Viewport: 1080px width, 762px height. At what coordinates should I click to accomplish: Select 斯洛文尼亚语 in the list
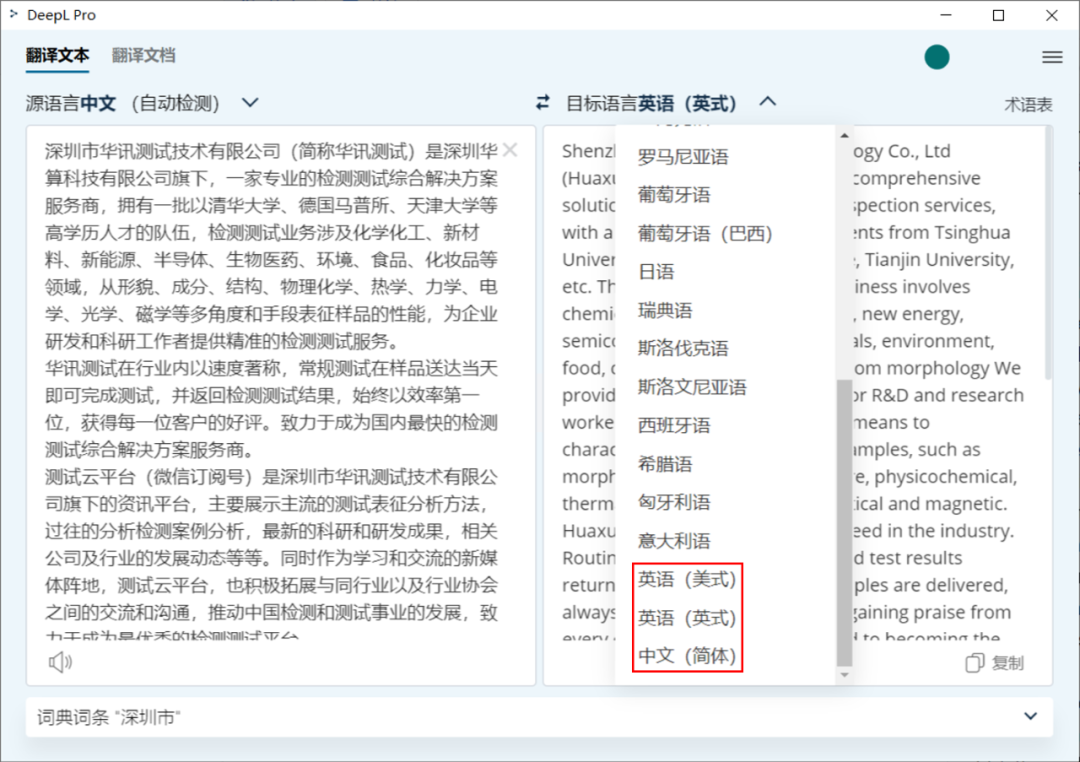tap(692, 387)
